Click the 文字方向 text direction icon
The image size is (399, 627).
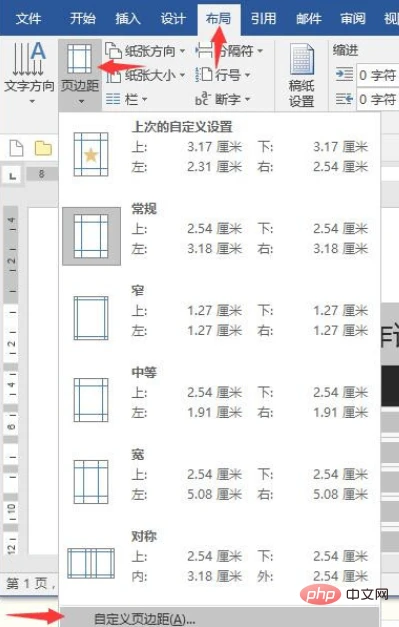29,59
